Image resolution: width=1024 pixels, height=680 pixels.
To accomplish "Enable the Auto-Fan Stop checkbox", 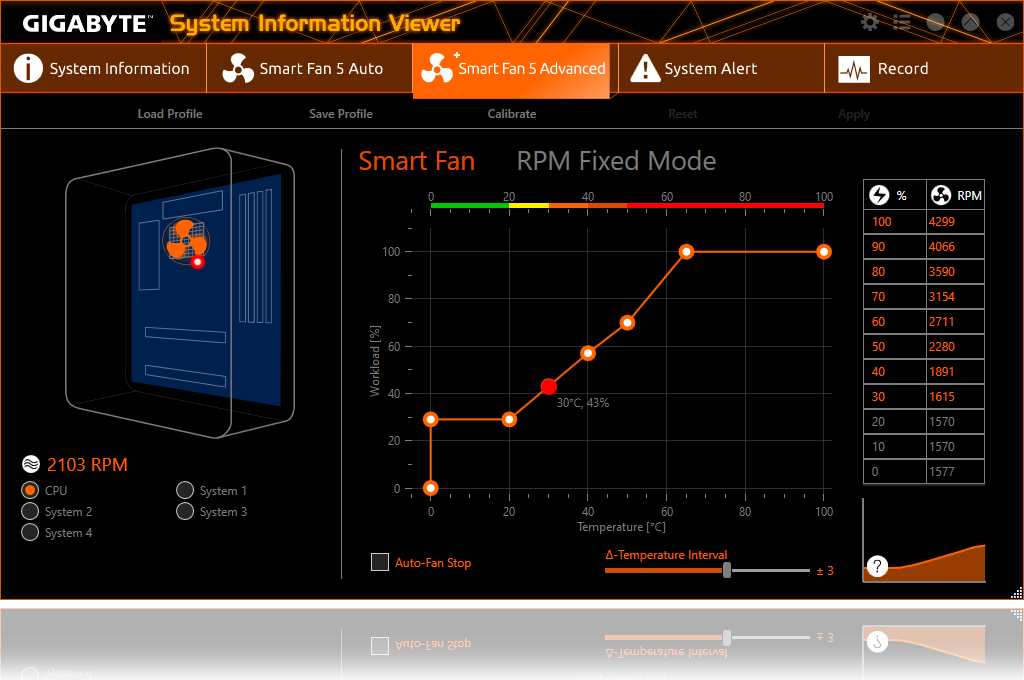I will point(380,562).
